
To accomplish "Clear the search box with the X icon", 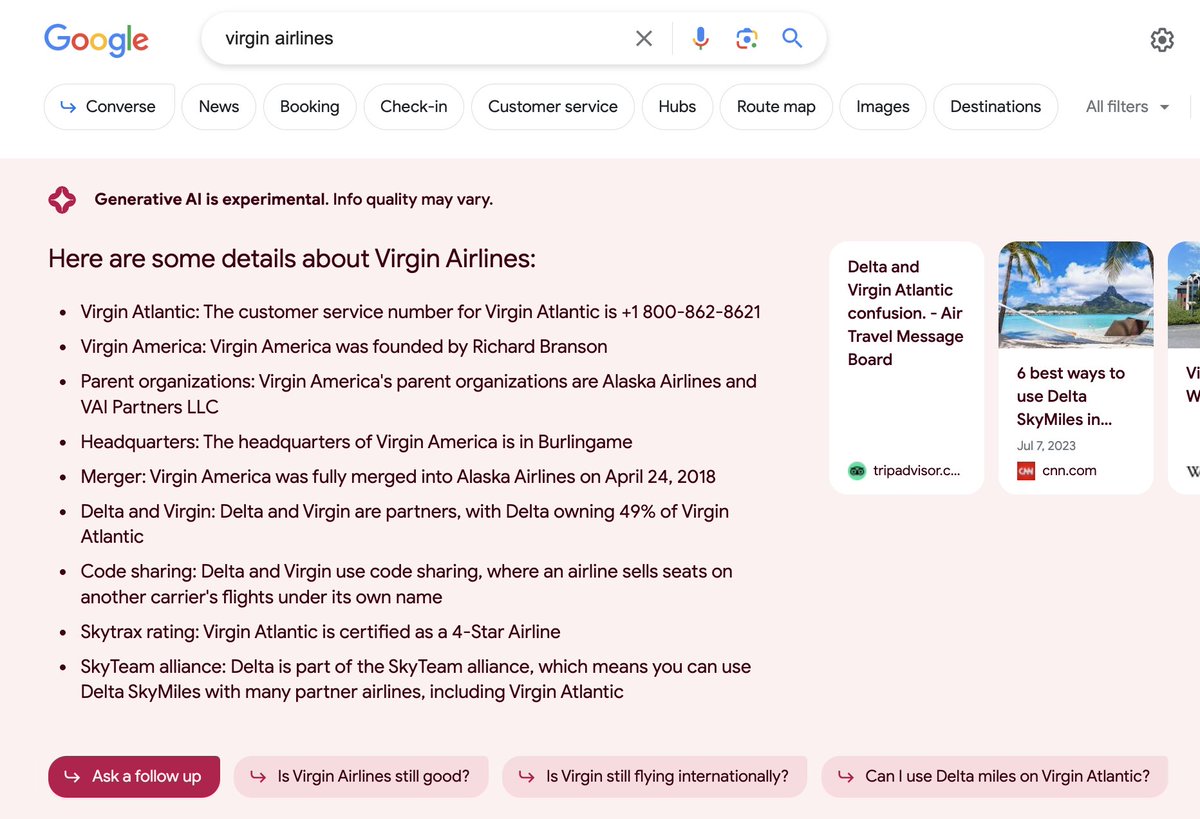I will [644, 38].
